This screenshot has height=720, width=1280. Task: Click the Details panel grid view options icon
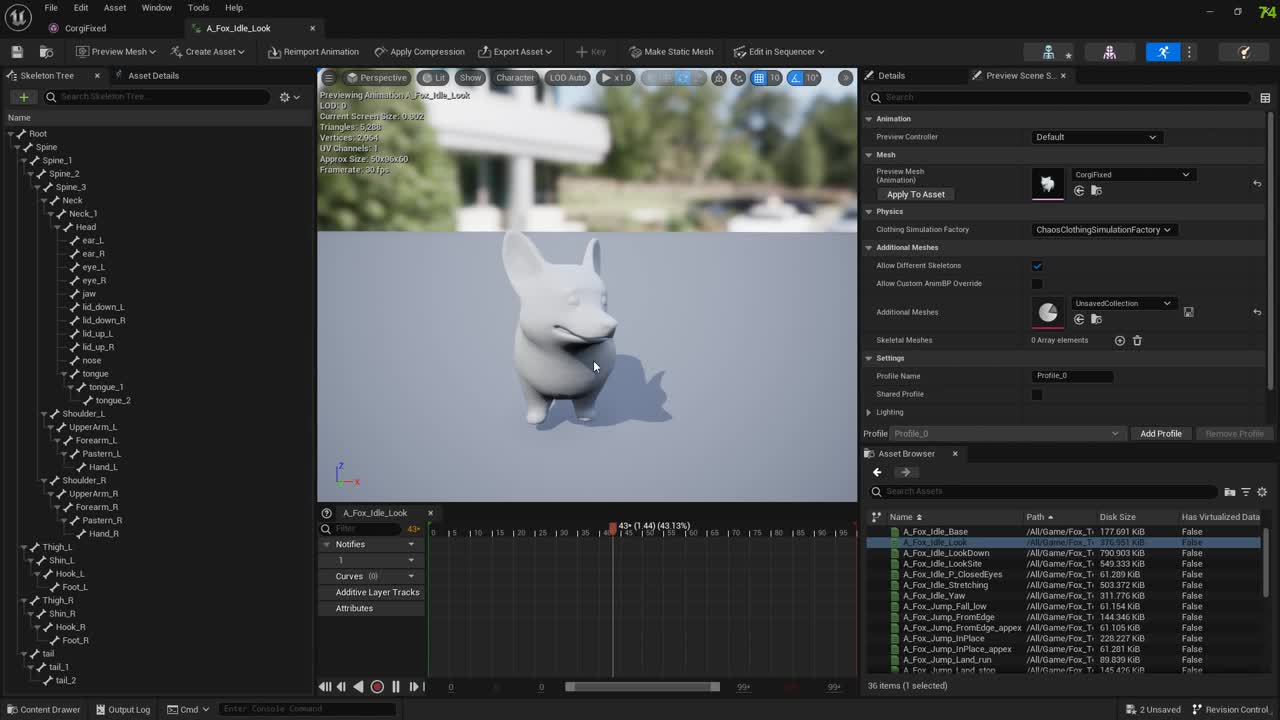pyautogui.click(x=1265, y=97)
